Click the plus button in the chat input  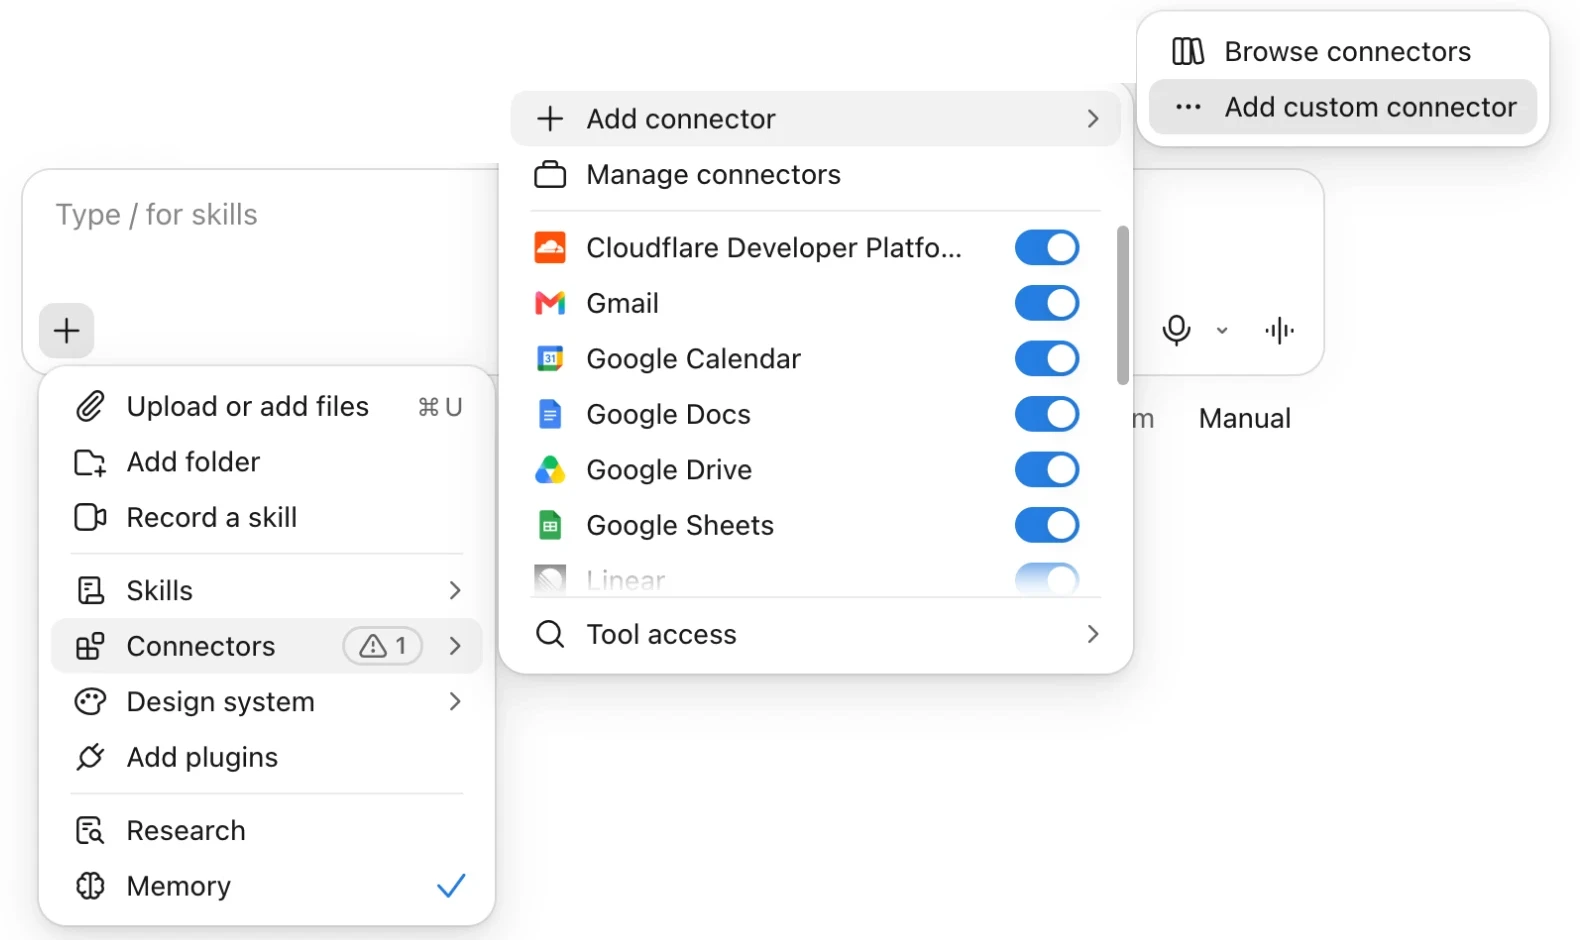tap(67, 330)
